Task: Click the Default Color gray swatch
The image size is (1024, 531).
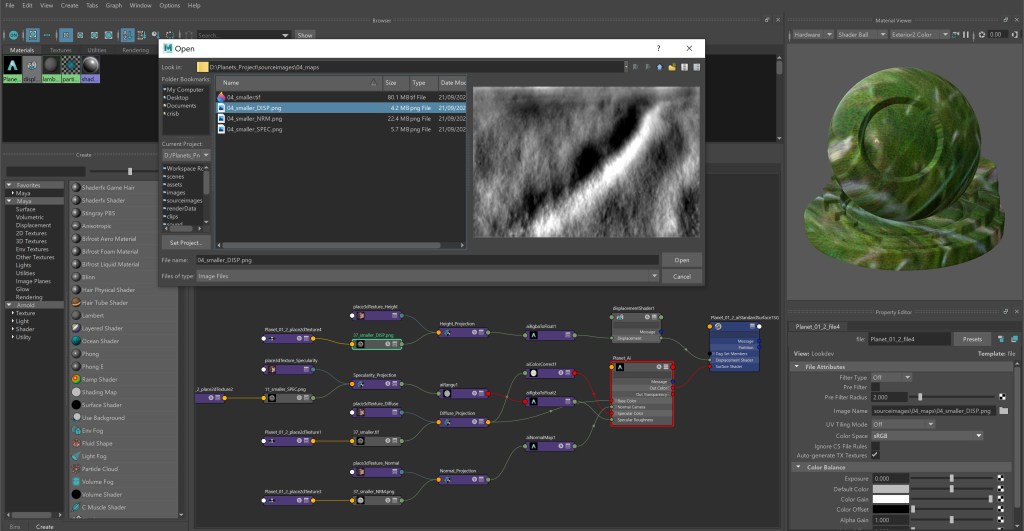Action: 891,488
